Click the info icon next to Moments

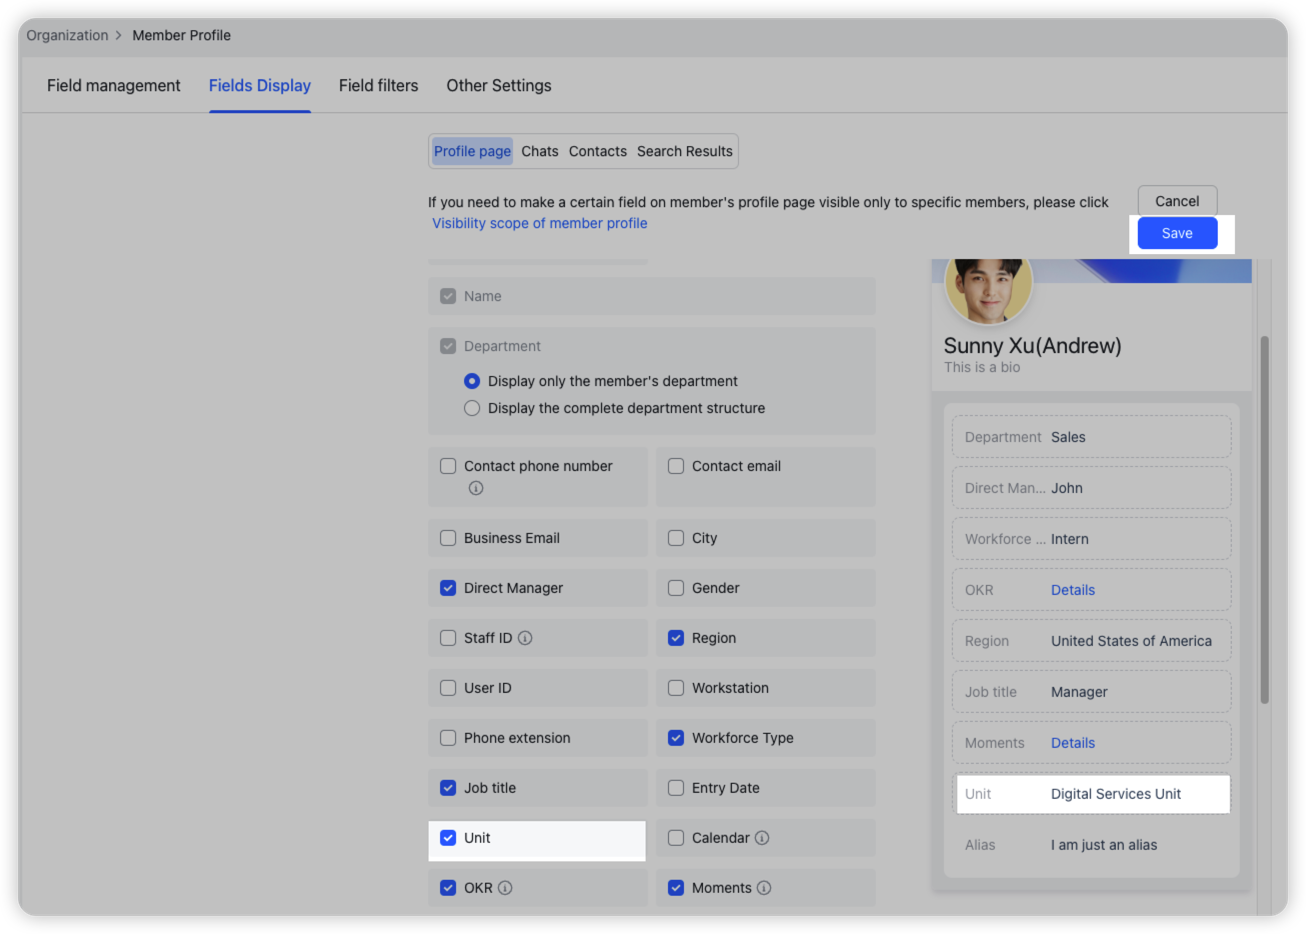(x=765, y=888)
